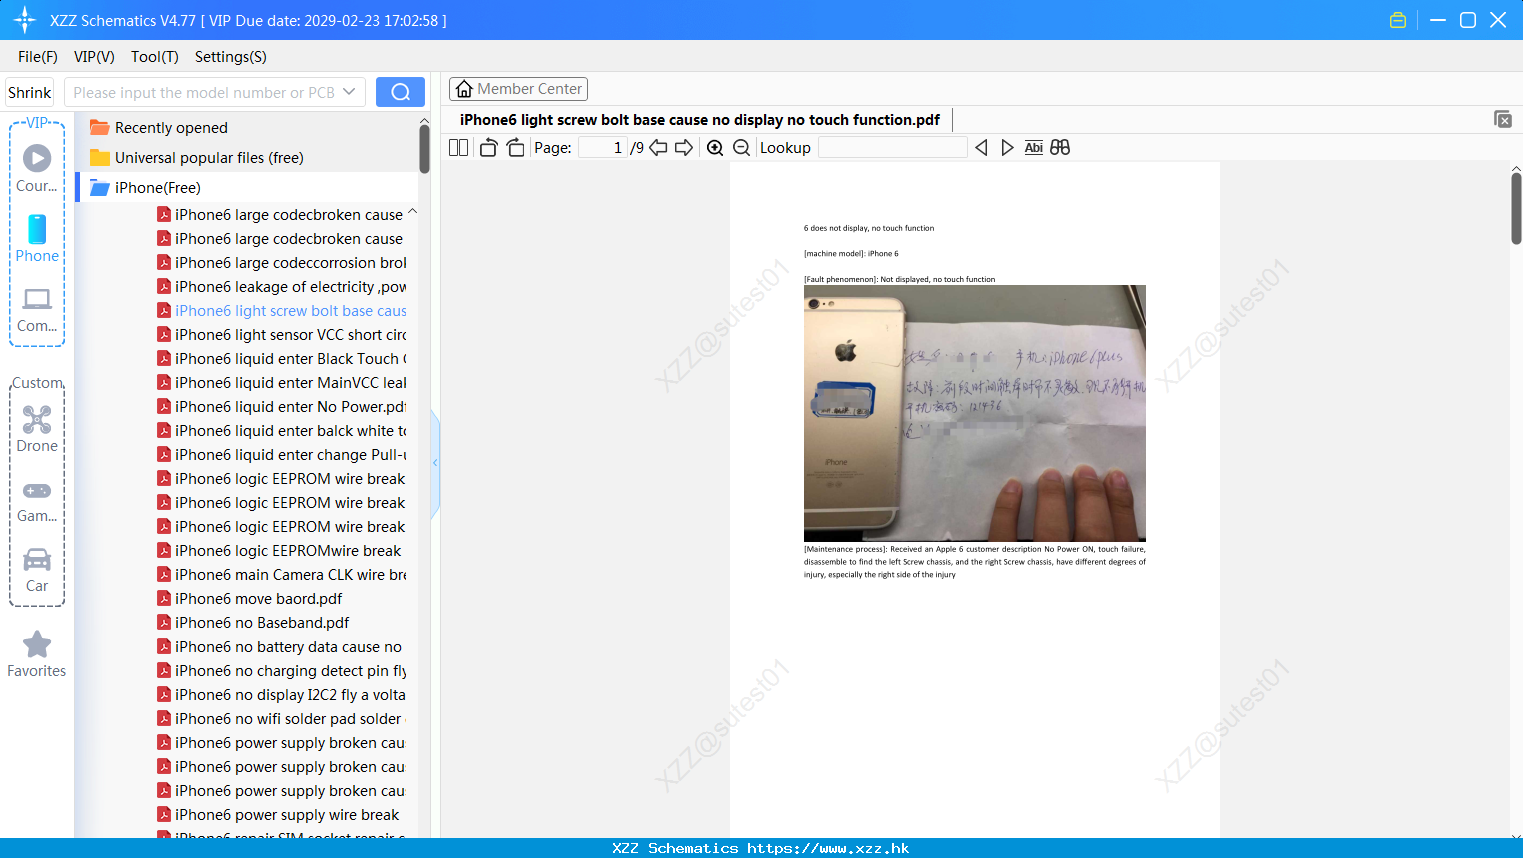
Task: Open the File menu
Action: pos(38,57)
